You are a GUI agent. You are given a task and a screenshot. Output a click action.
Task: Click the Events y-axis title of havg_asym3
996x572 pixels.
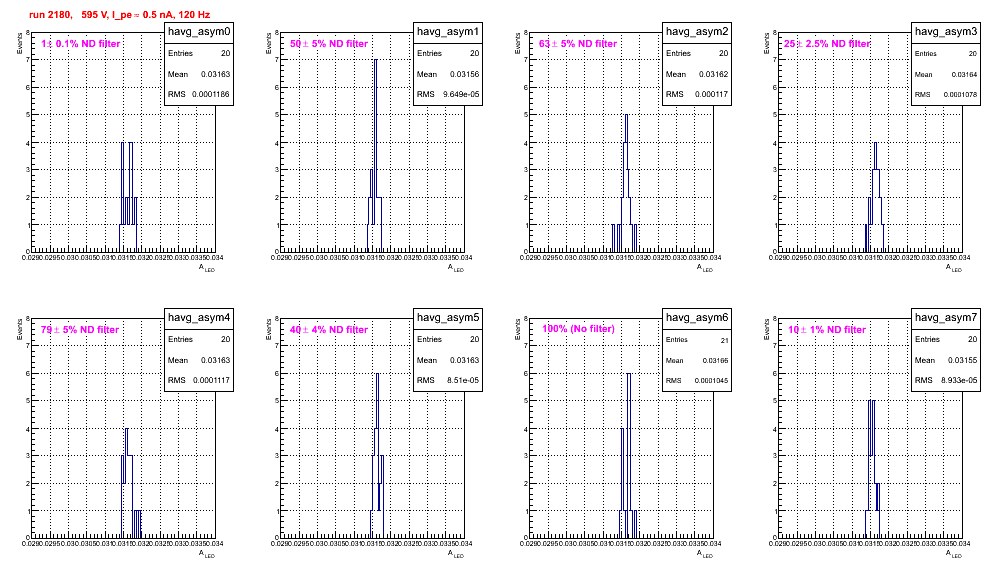point(766,43)
